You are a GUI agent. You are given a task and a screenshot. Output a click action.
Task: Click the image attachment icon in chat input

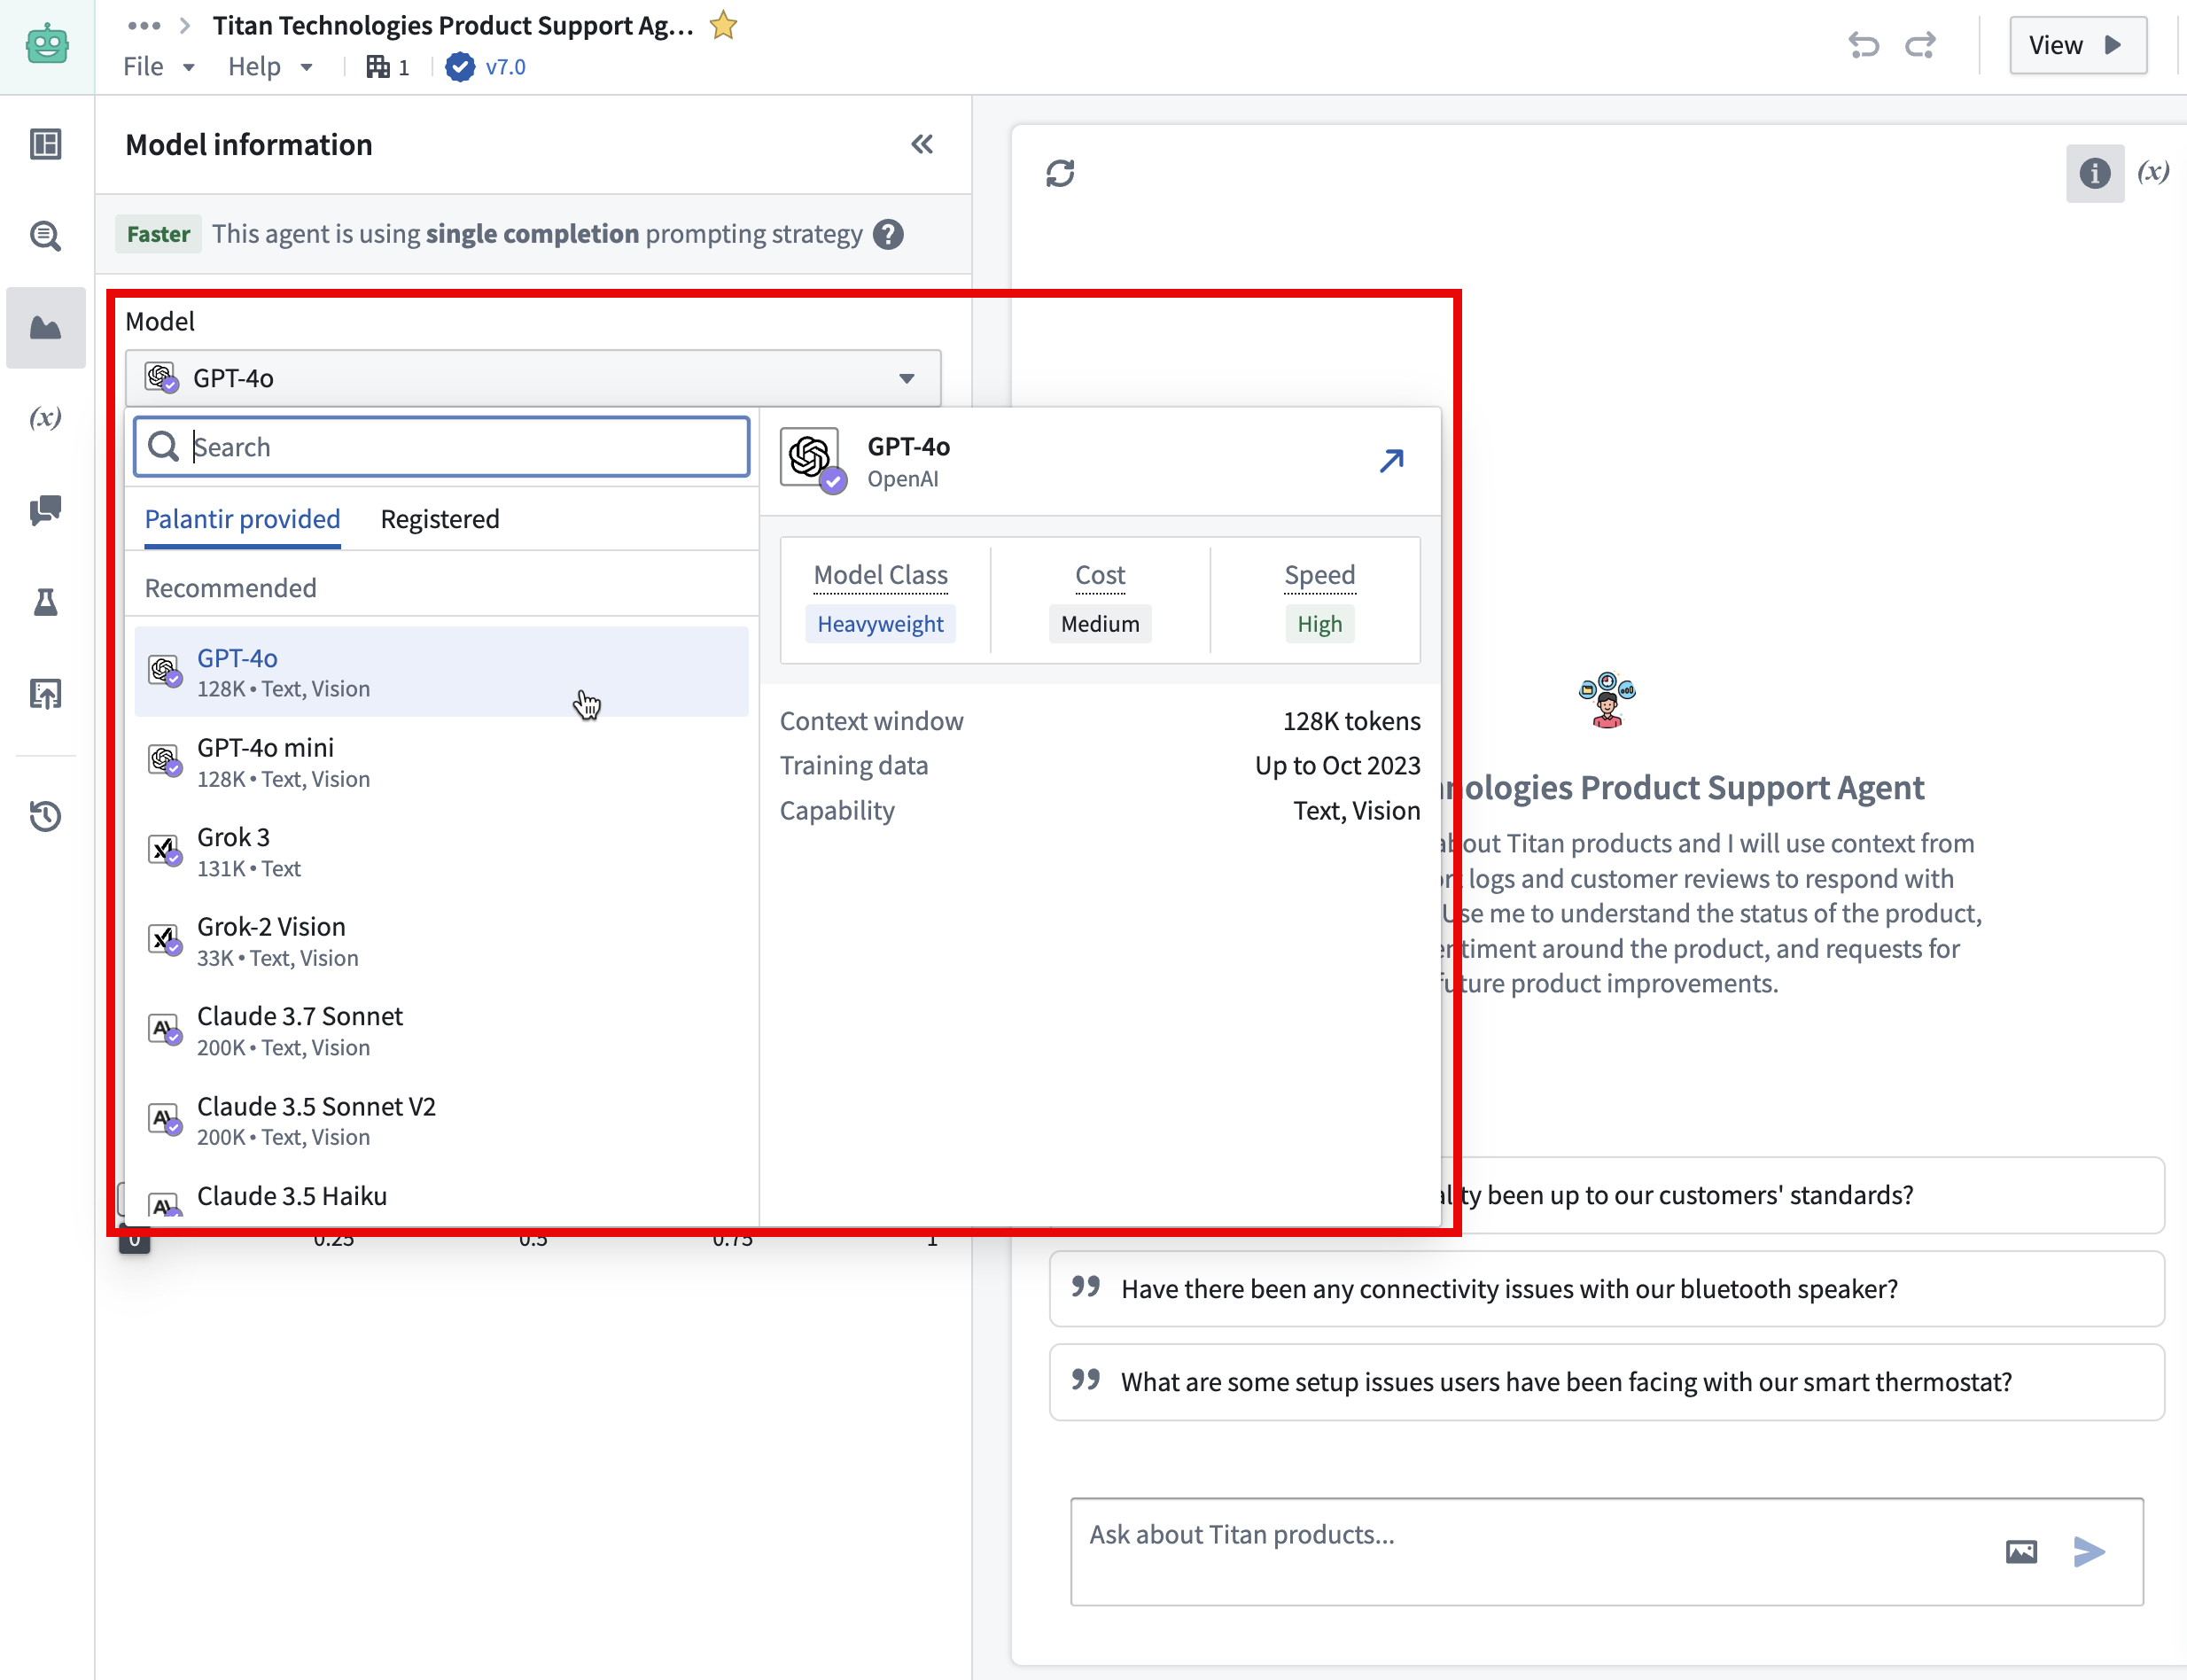[2020, 1552]
